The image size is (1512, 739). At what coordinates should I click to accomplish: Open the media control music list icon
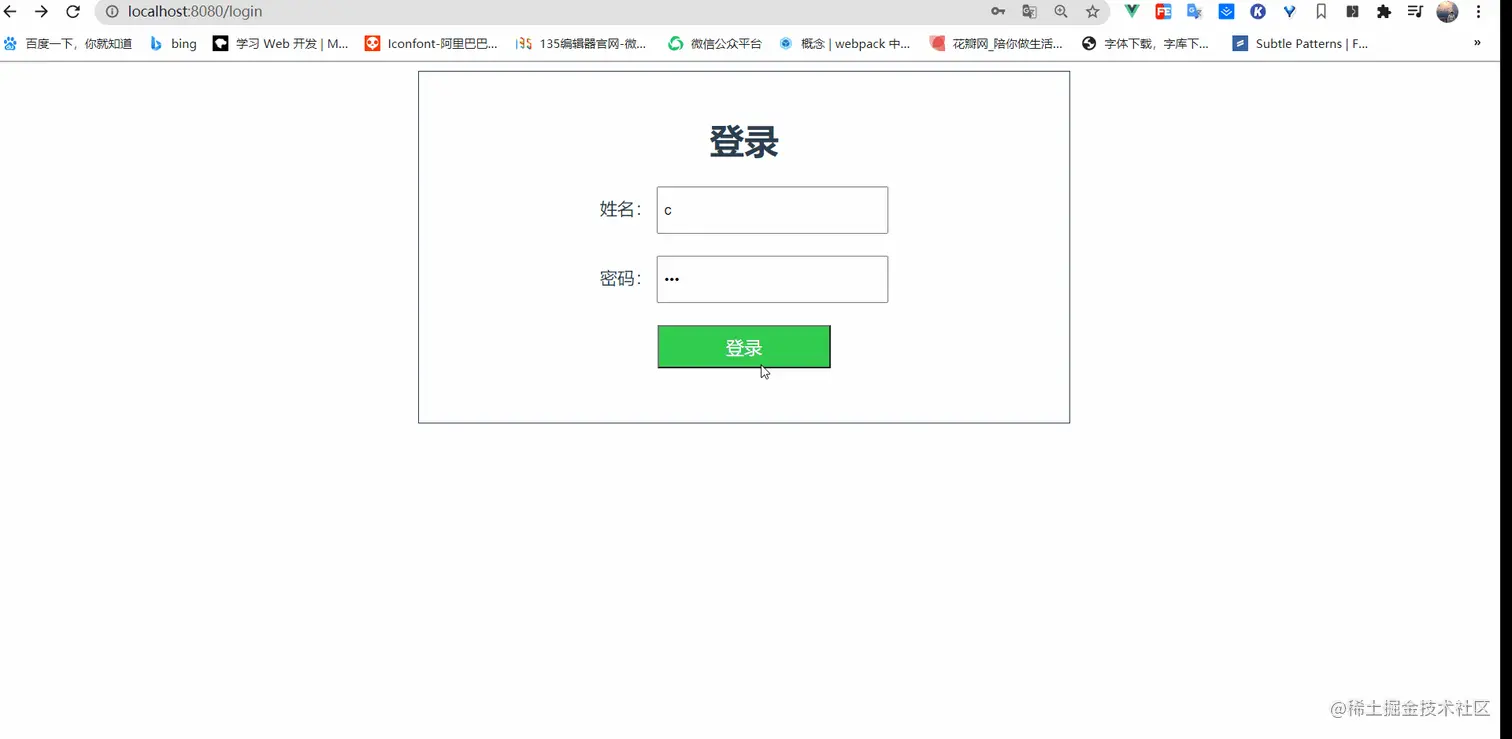(1415, 12)
